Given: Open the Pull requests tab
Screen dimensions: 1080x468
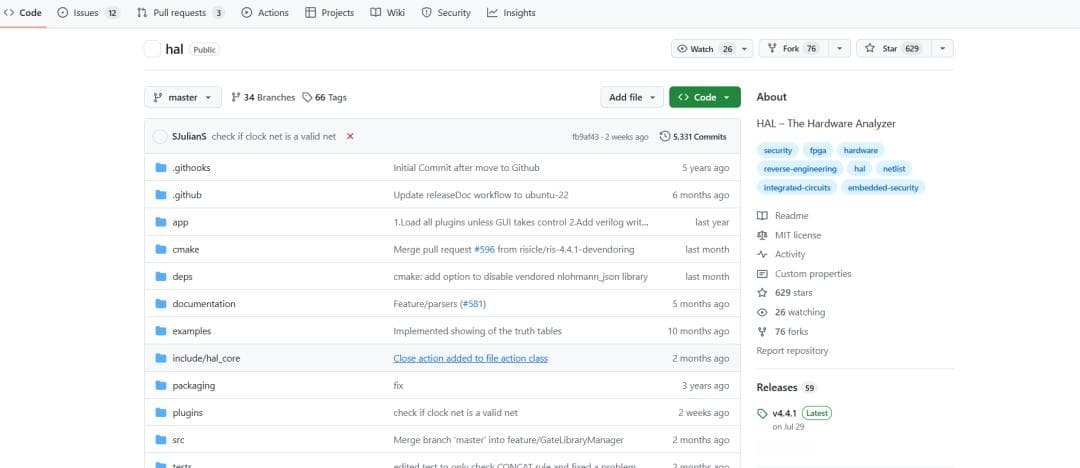Looking at the screenshot, I should [x=180, y=12].
